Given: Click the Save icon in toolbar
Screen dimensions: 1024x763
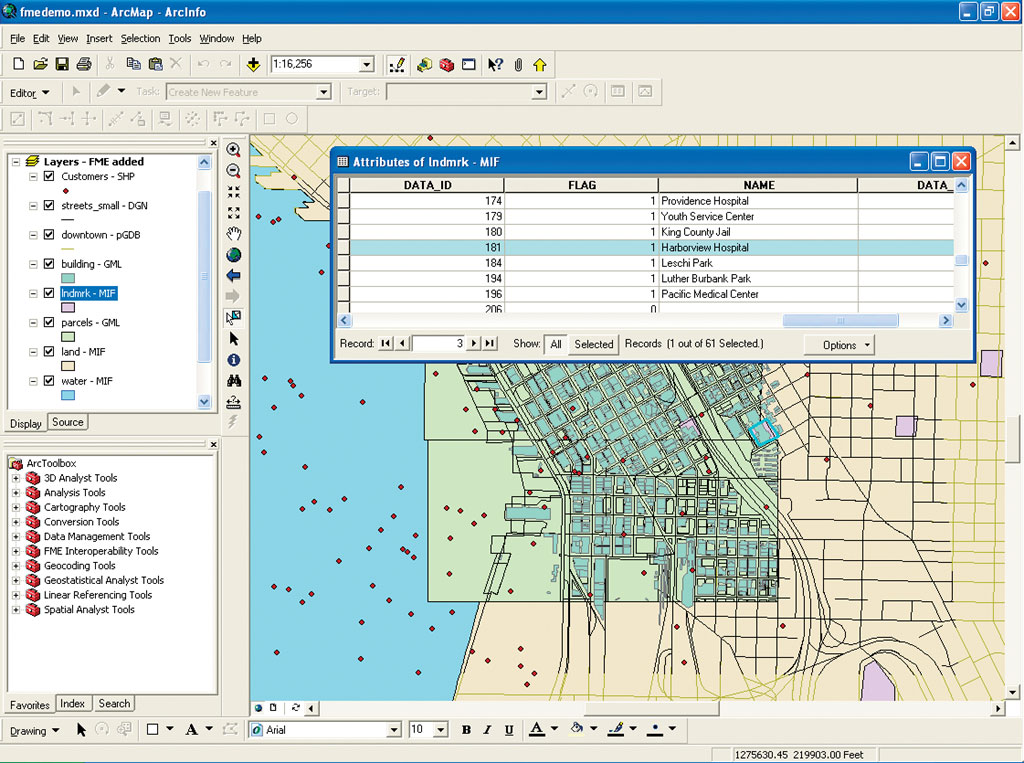Looking at the screenshot, I should coord(62,65).
